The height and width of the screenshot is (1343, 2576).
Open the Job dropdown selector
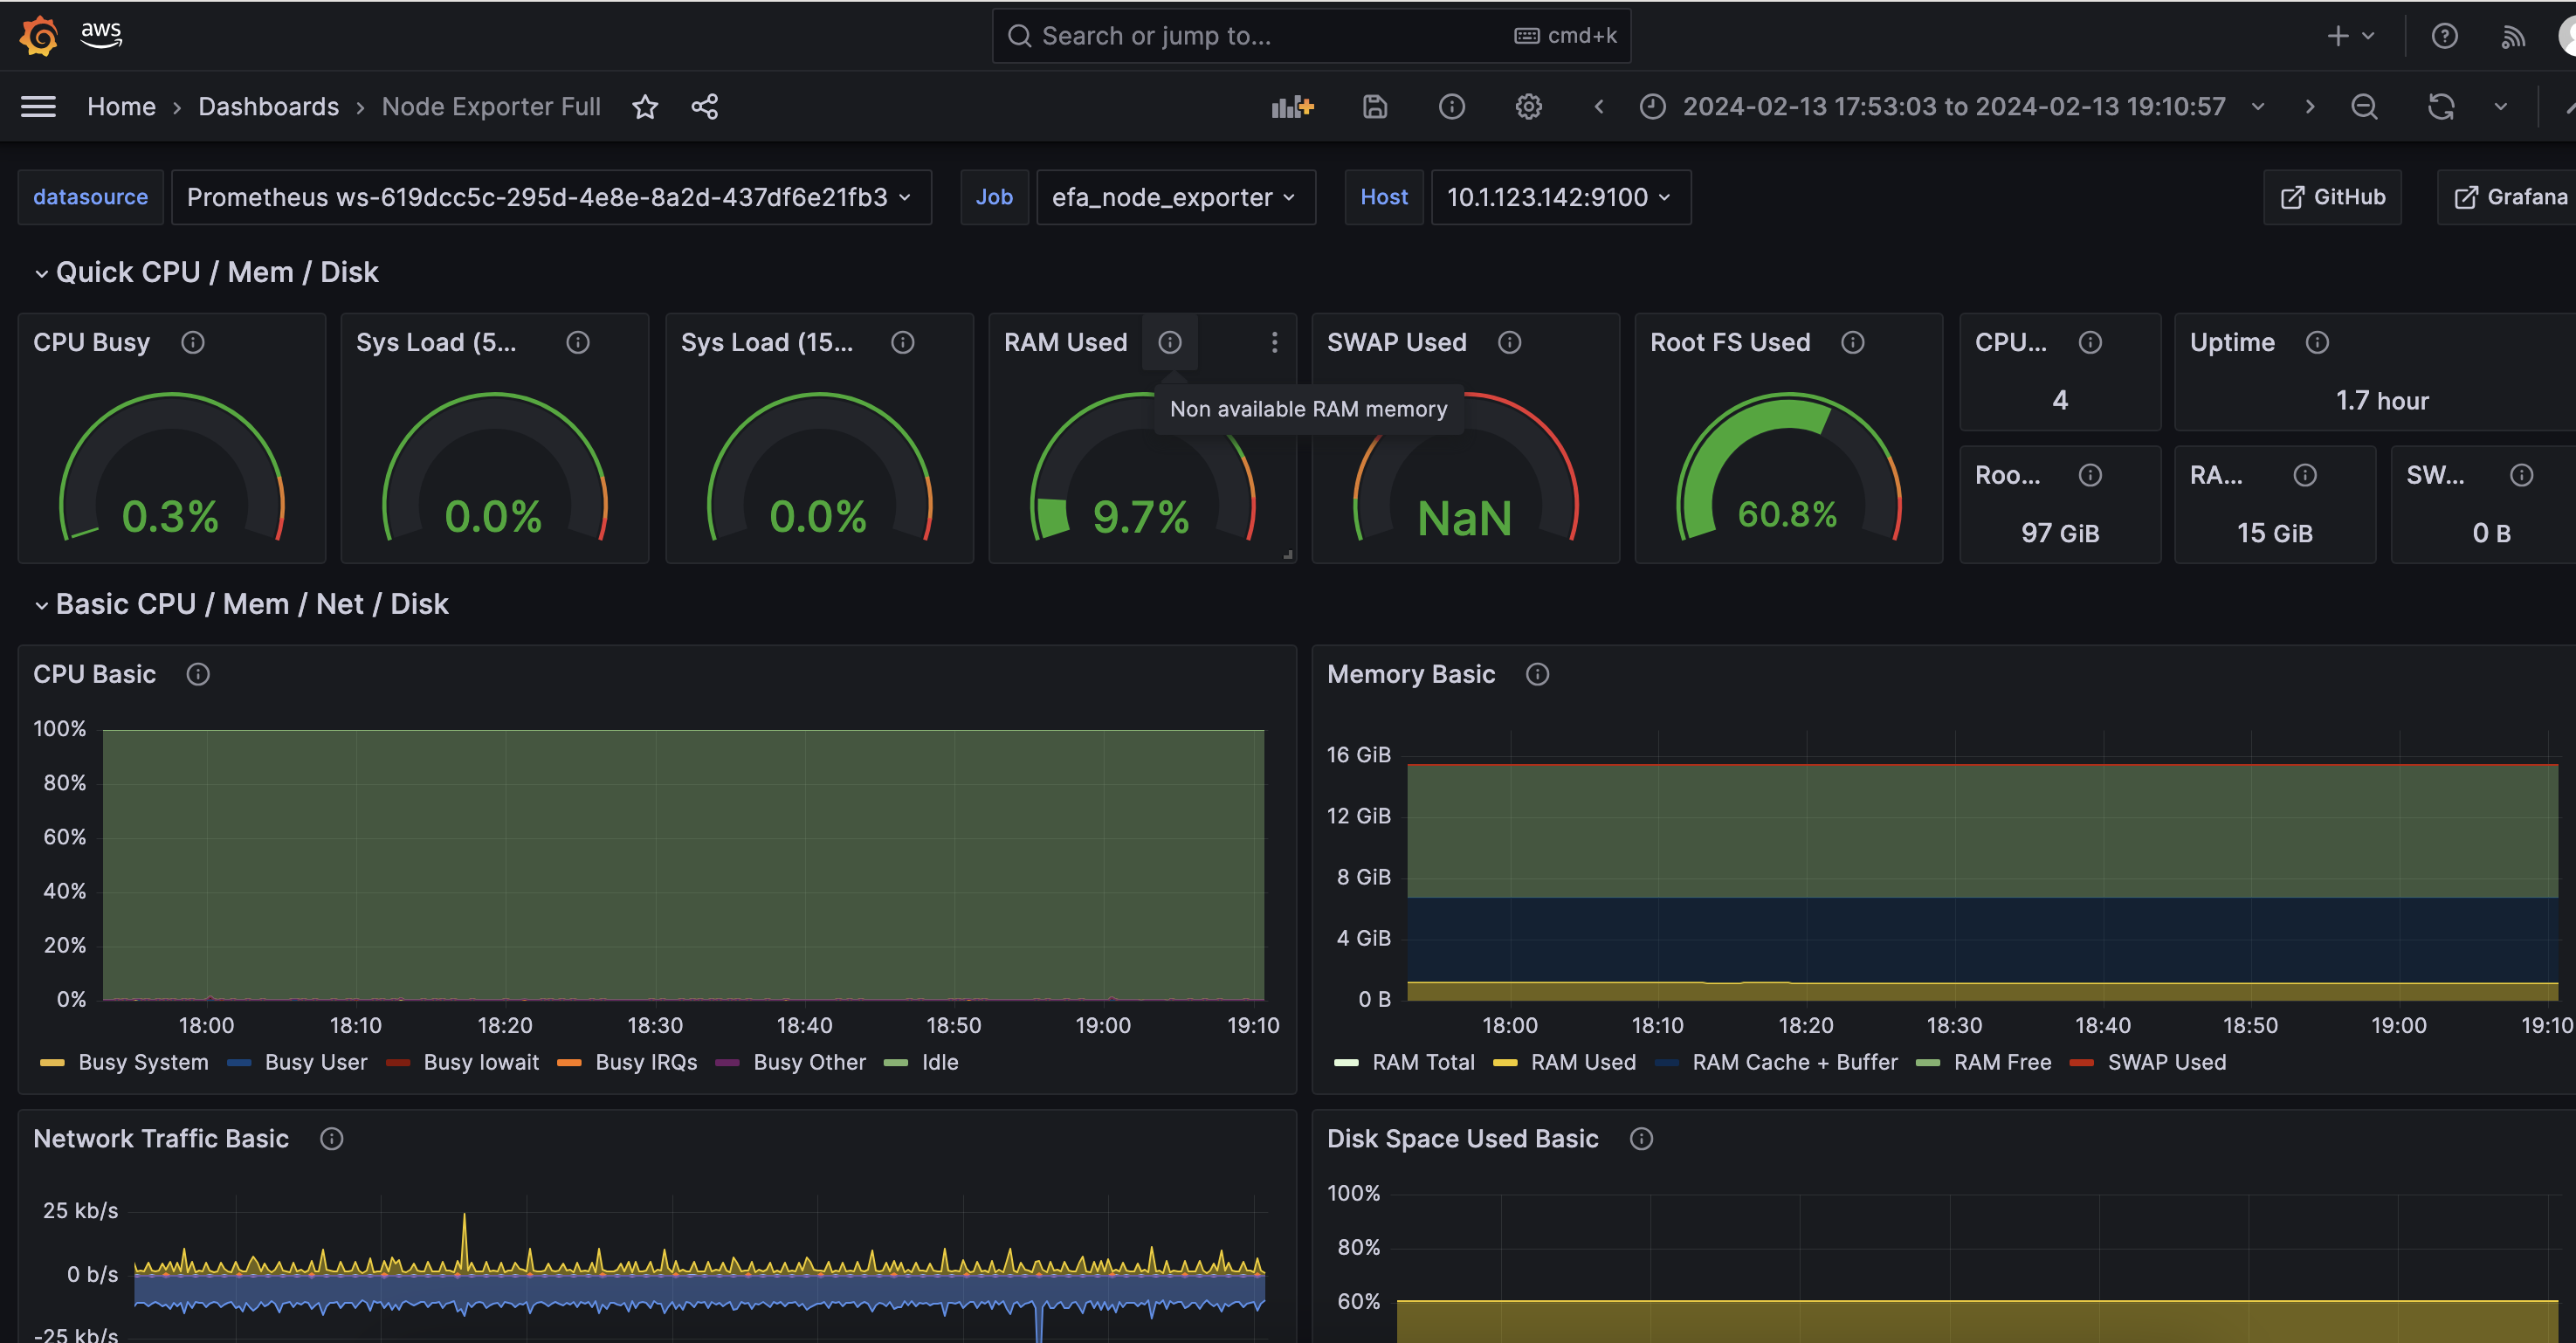pos(1172,196)
